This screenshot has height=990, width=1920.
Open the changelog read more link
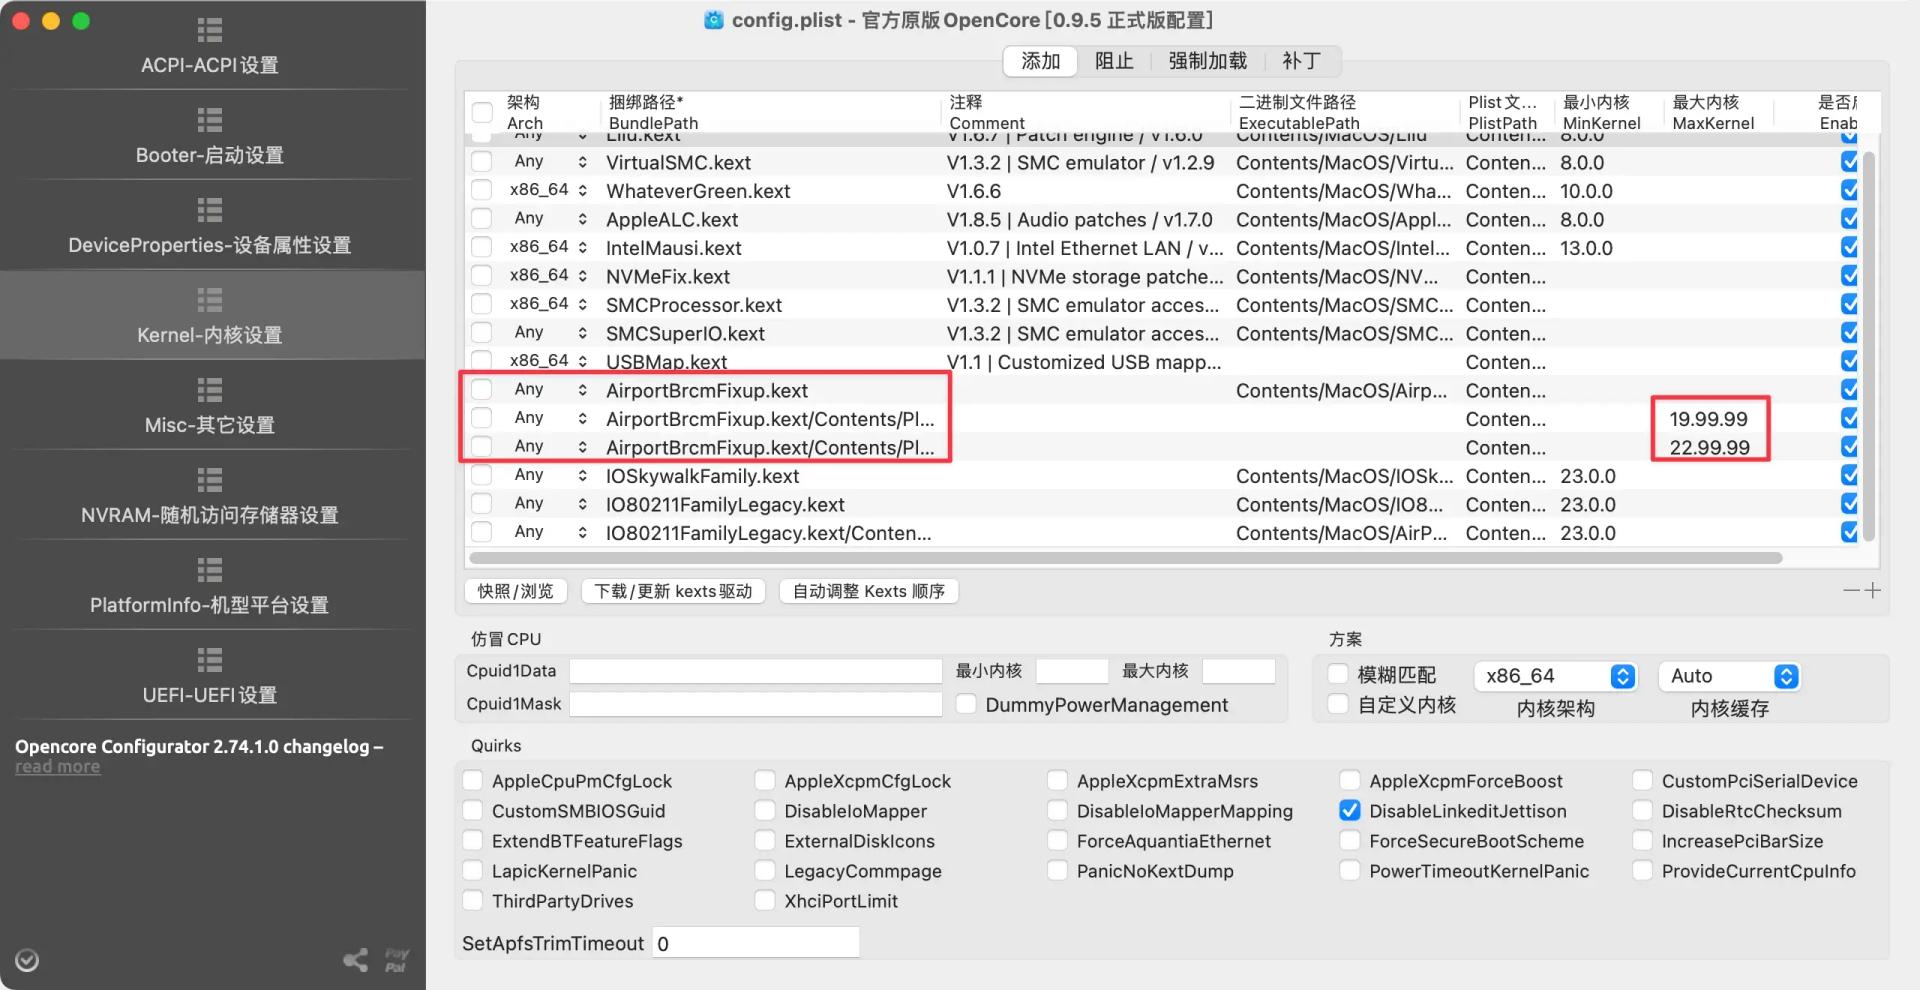[57, 767]
